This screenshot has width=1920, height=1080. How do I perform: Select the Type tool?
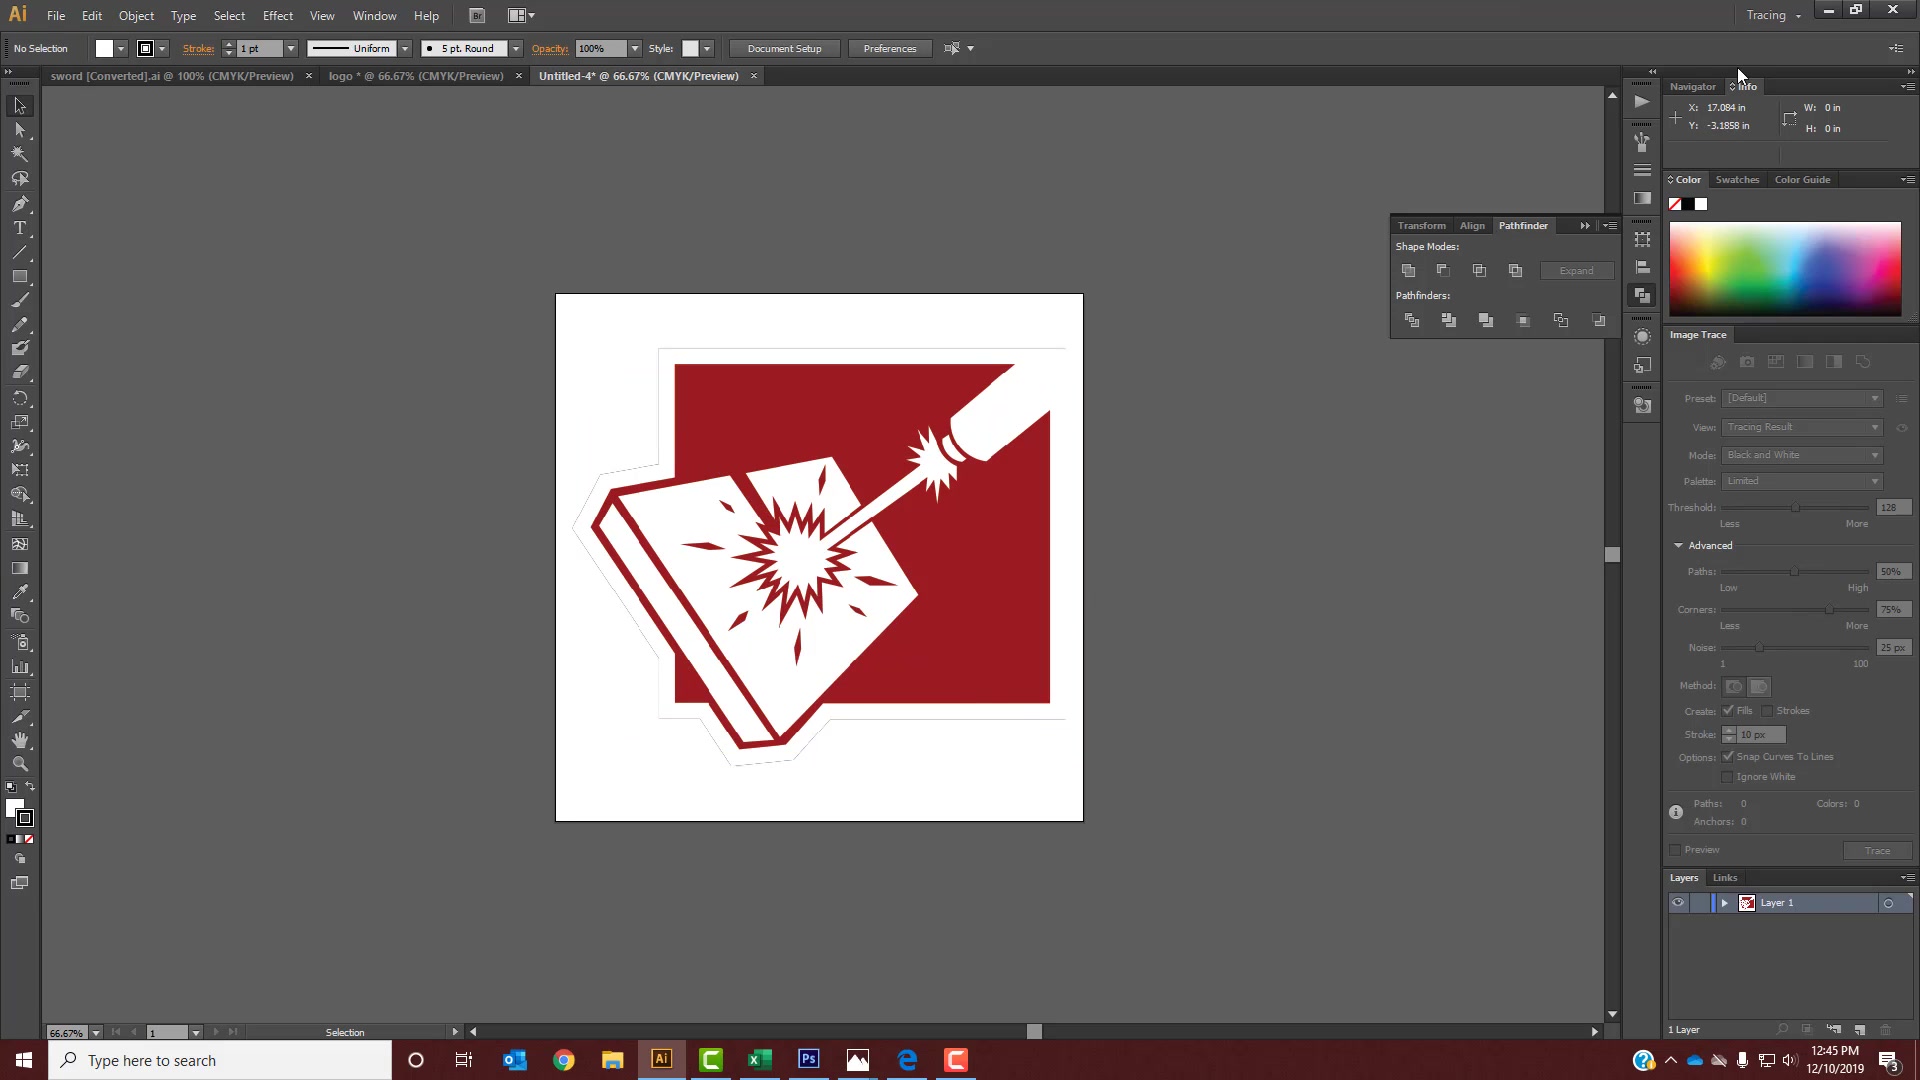[20, 228]
